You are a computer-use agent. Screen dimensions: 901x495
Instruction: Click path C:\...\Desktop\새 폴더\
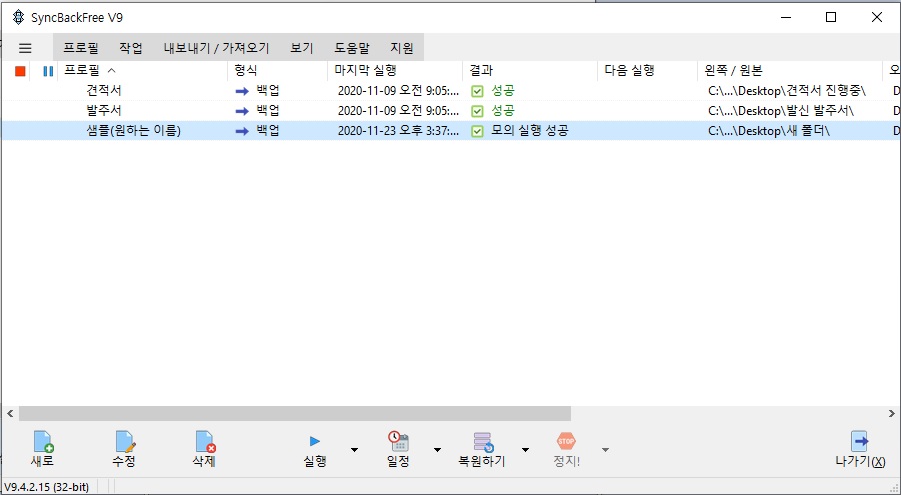pos(769,131)
